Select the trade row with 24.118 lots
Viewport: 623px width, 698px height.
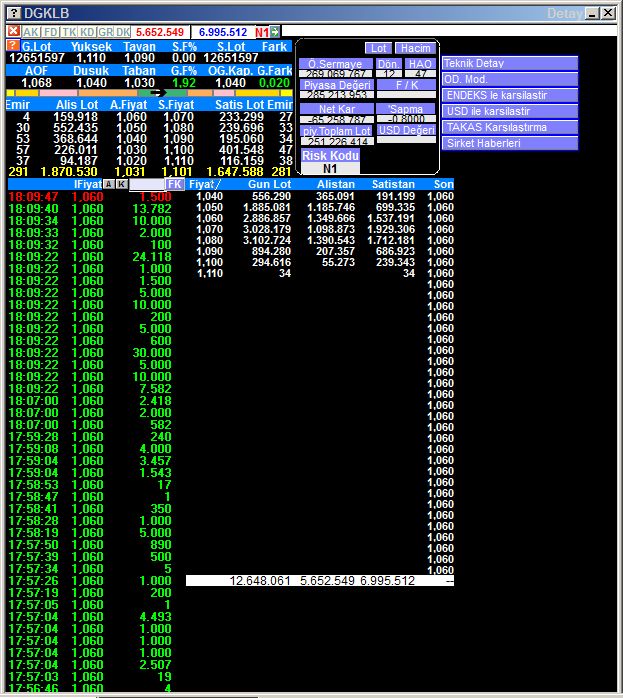(90, 256)
